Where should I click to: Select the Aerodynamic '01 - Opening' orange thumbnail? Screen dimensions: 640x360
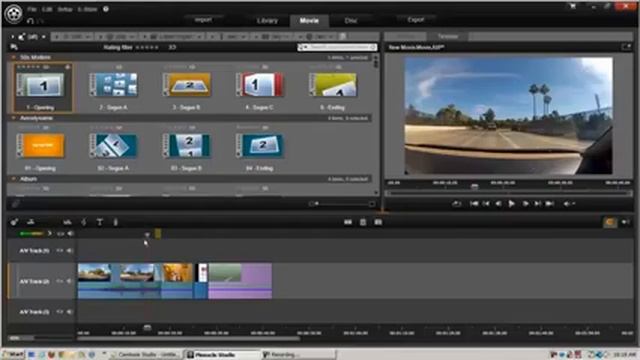[x=40, y=146]
